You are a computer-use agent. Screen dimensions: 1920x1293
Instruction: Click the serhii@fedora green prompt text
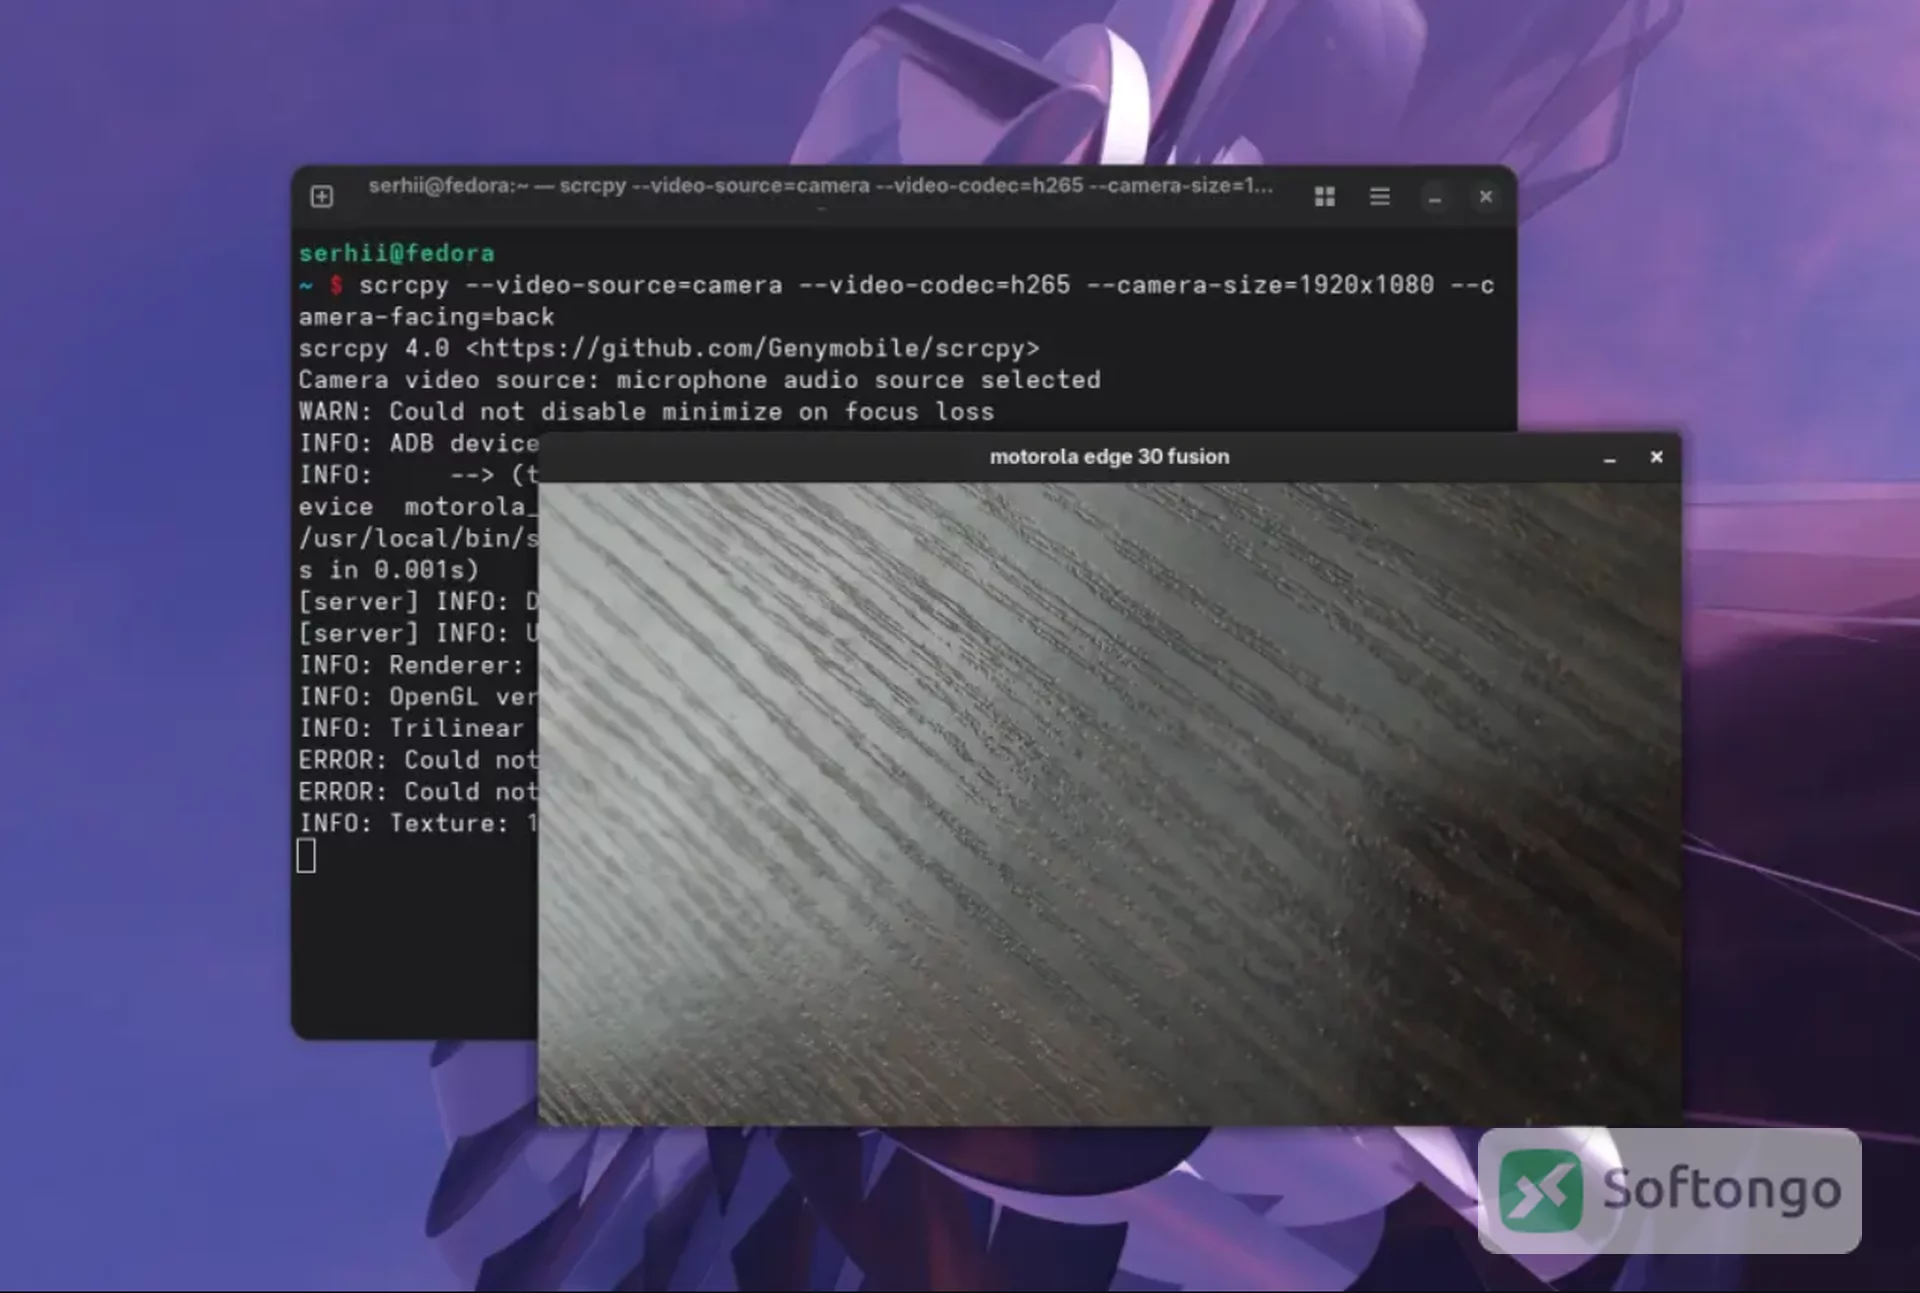[397, 253]
